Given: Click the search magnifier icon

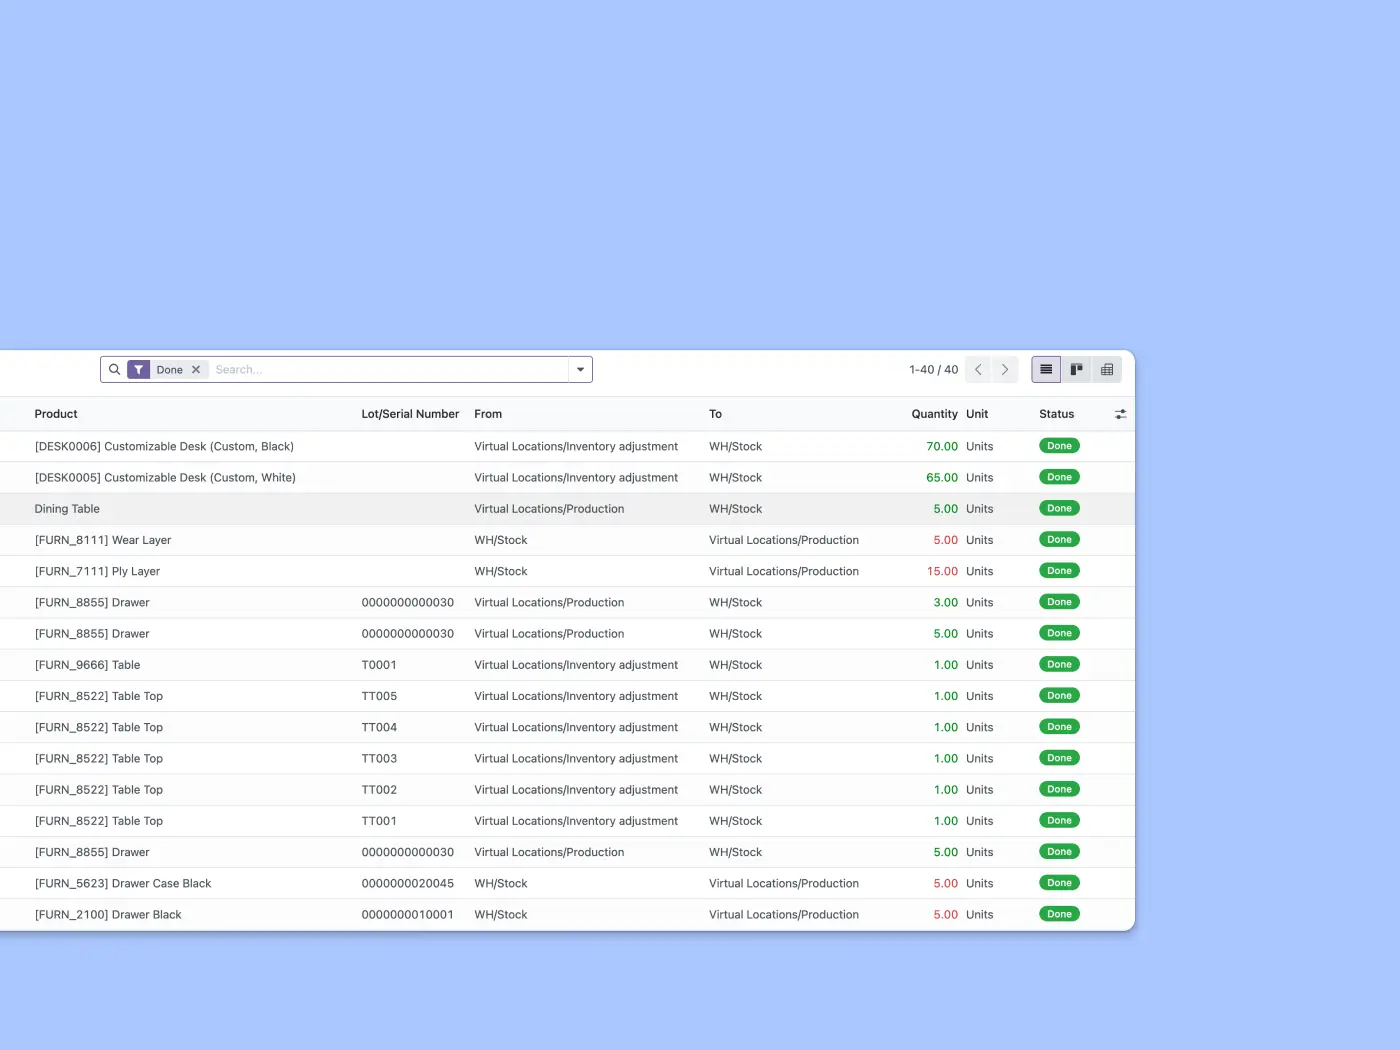Looking at the screenshot, I should (115, 369).
